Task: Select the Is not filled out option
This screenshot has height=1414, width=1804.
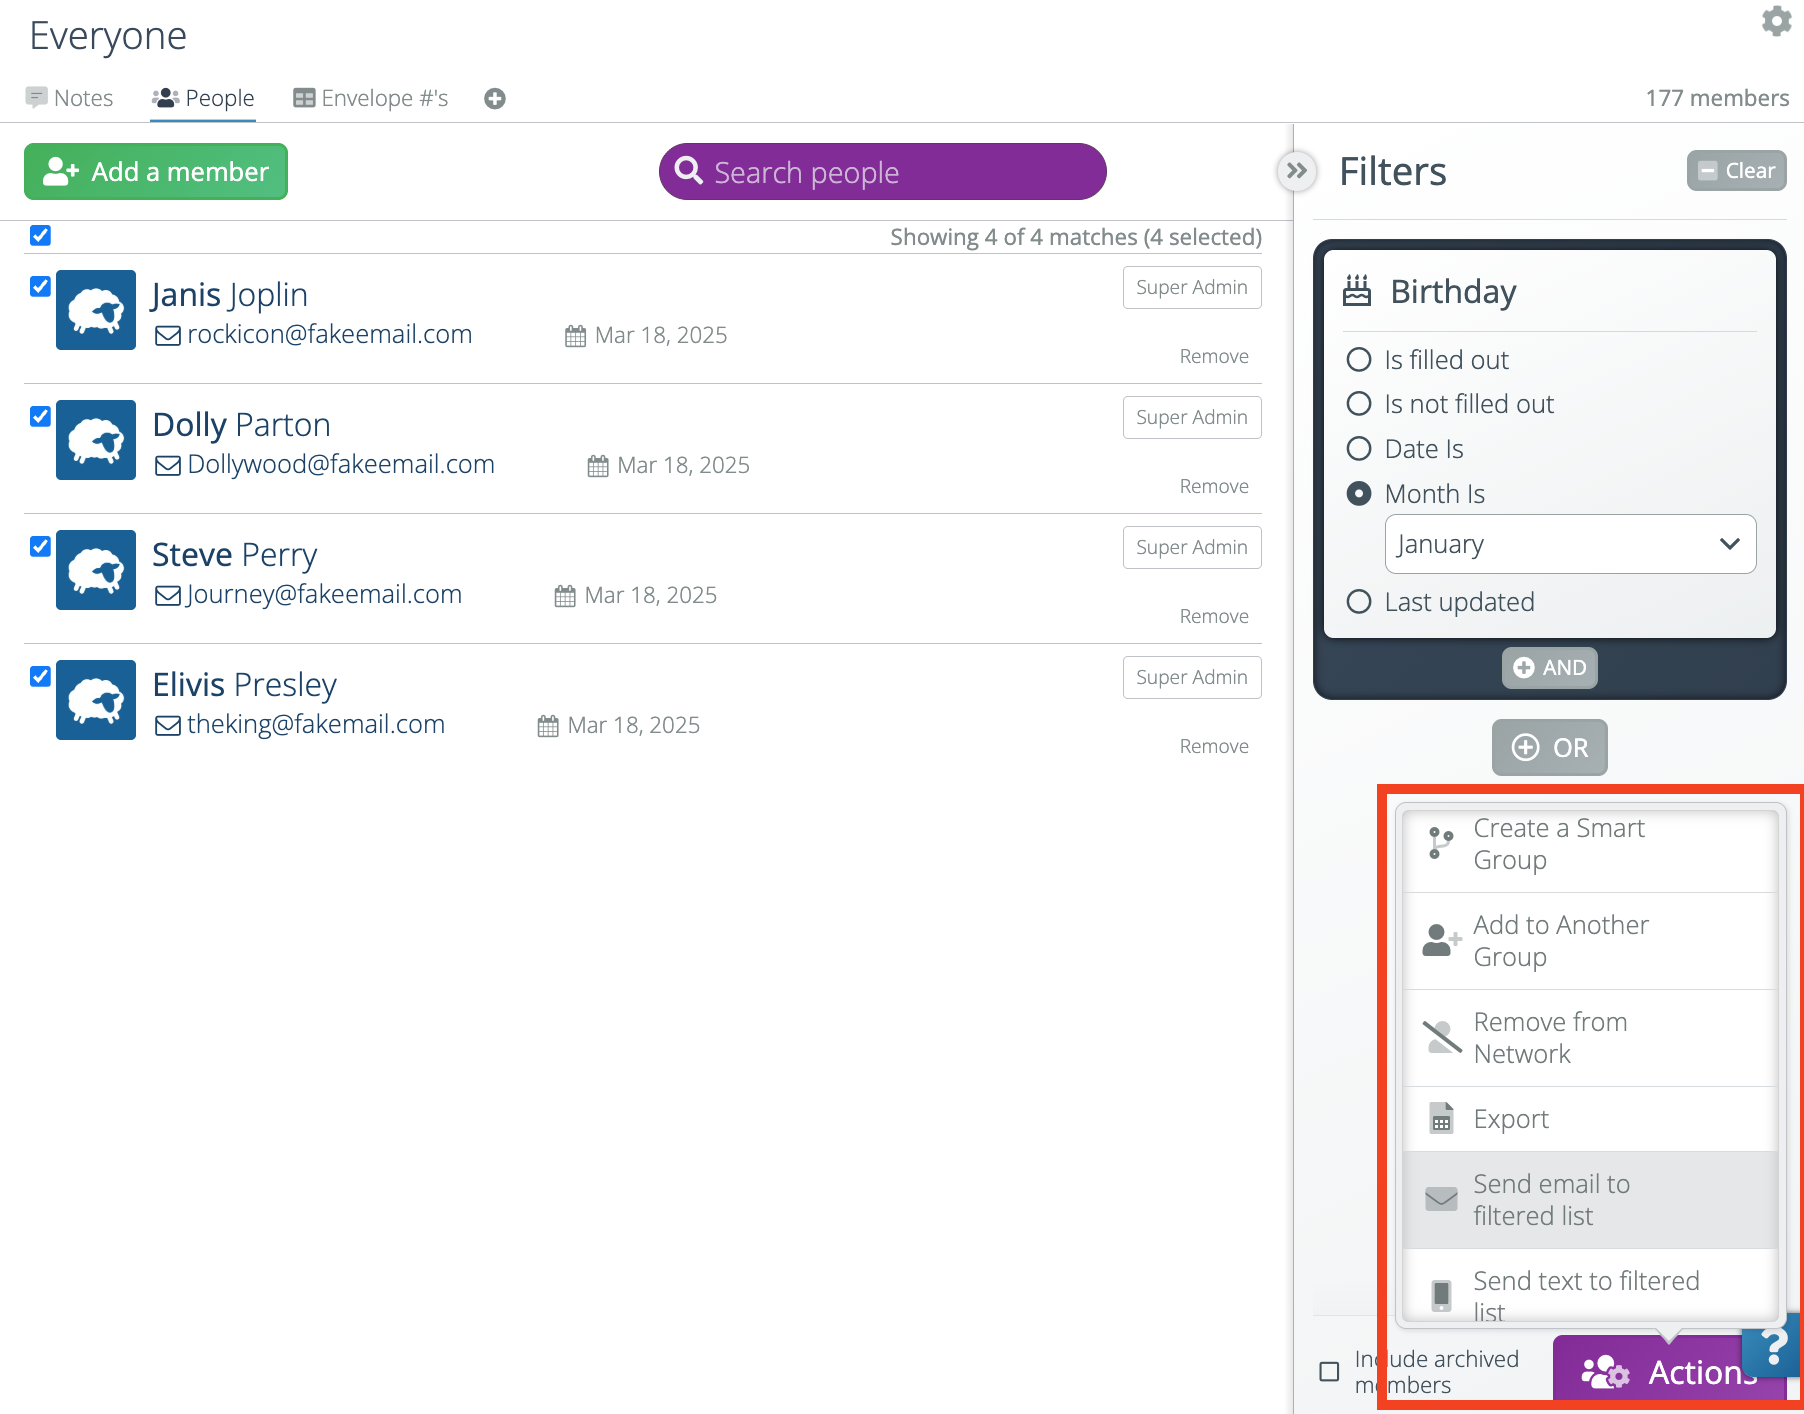Action: click(x=1359, y=404)
